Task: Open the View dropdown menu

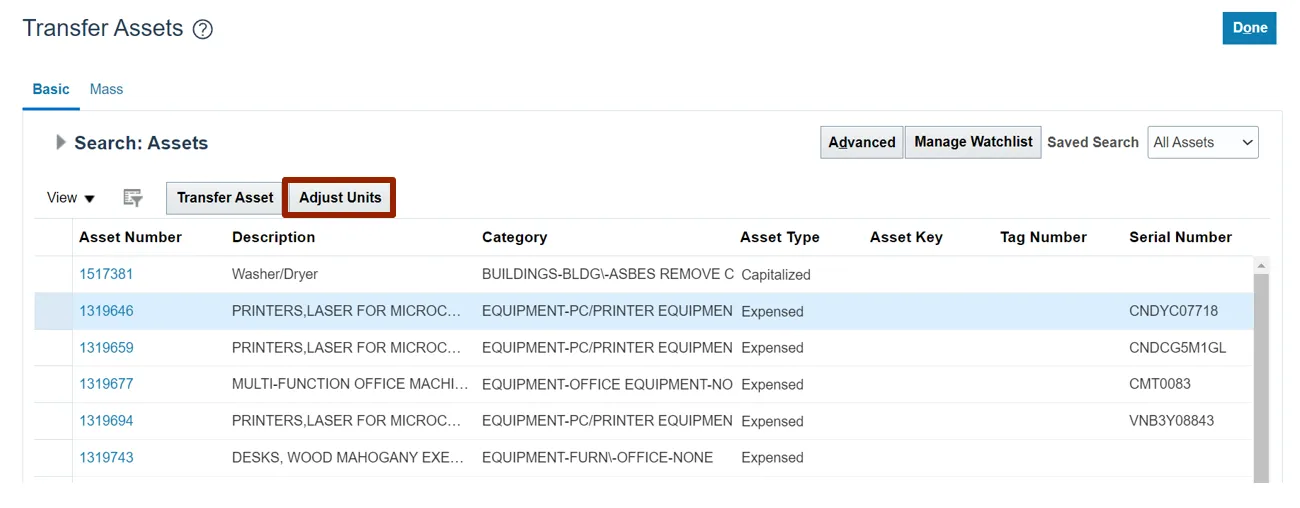Action: (71, 198)
